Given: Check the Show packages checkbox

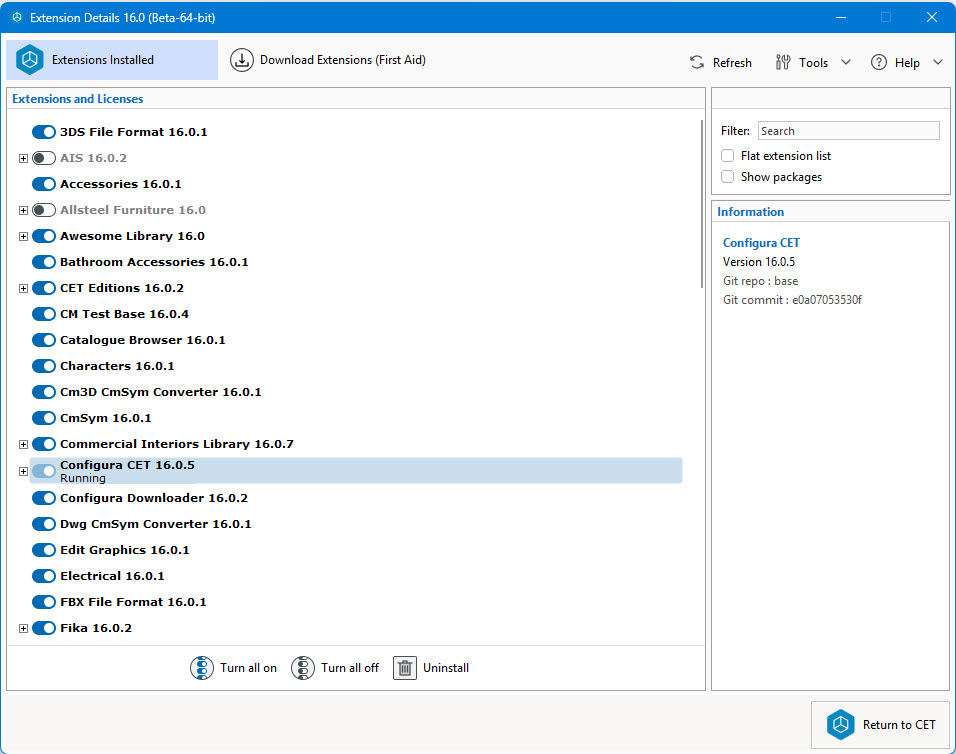Looking at the screenshot, I should click(x=728, y=176).
